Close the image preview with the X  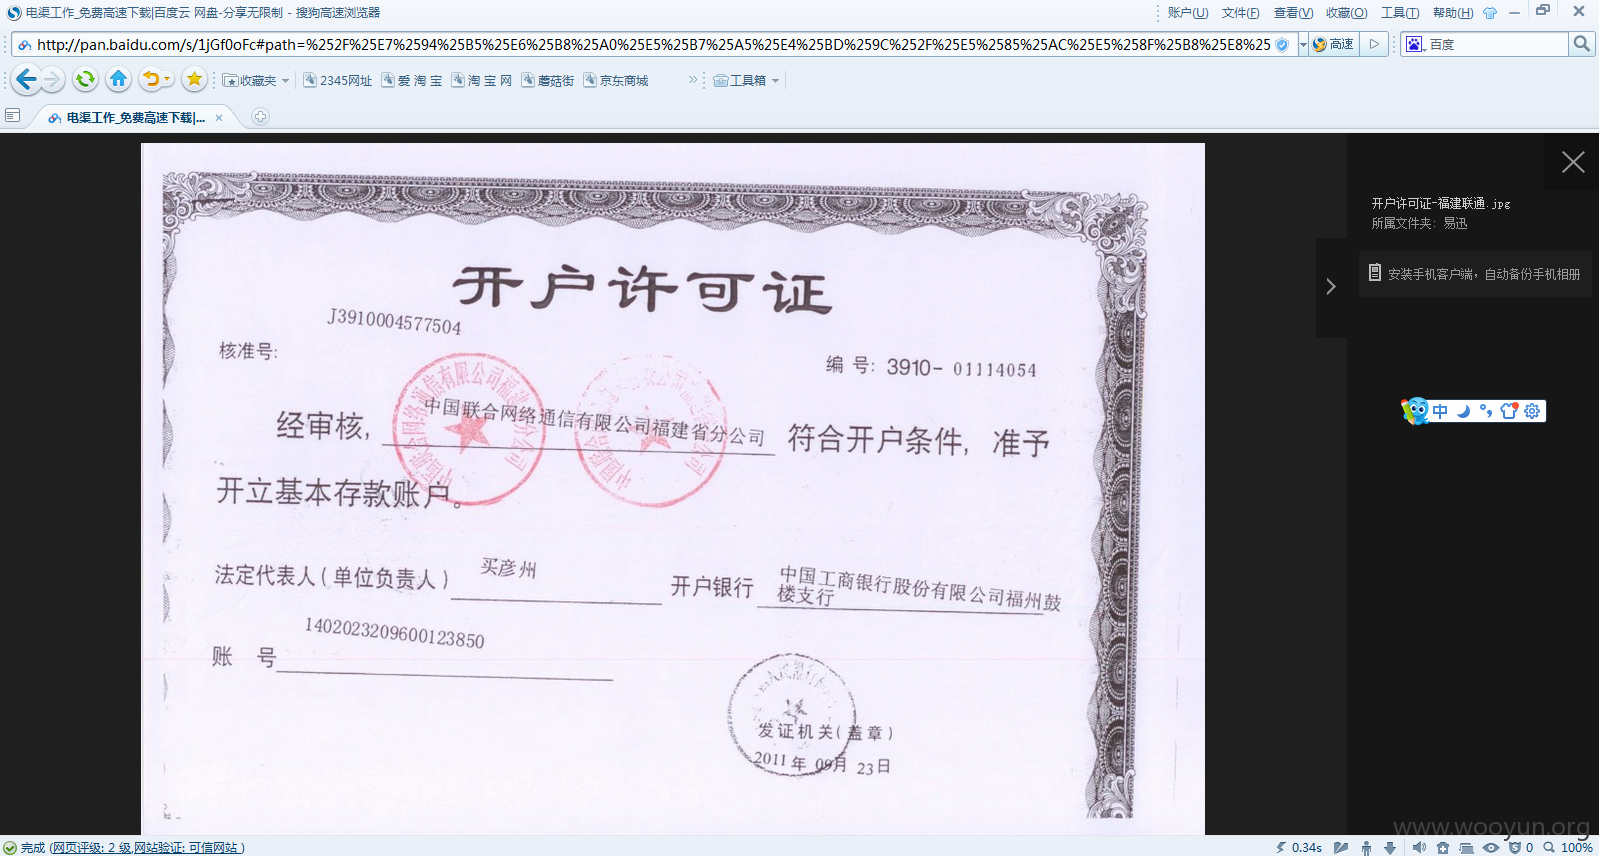pos(1572,162)
